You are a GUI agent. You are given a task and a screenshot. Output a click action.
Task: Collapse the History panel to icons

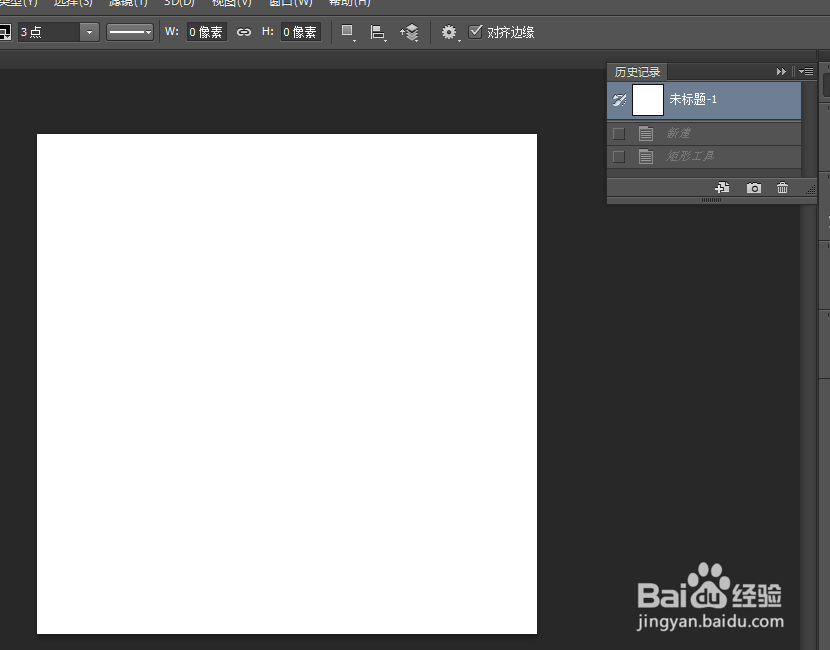point(781,71)
